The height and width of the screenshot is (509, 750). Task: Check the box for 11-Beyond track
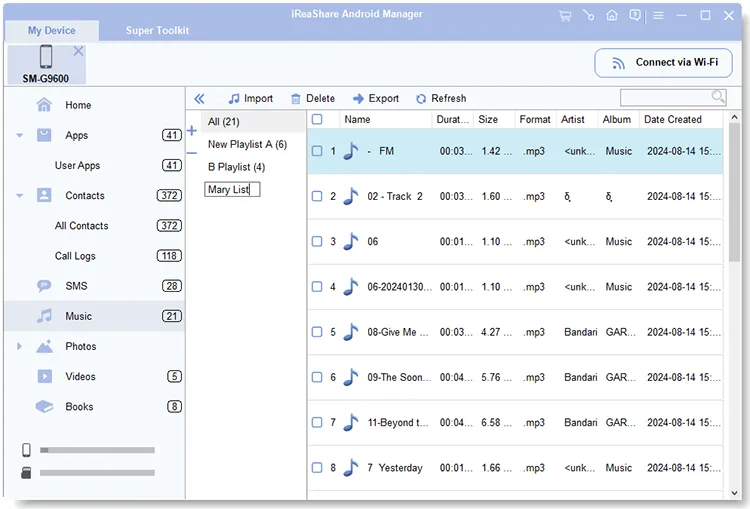click(317, 422)
